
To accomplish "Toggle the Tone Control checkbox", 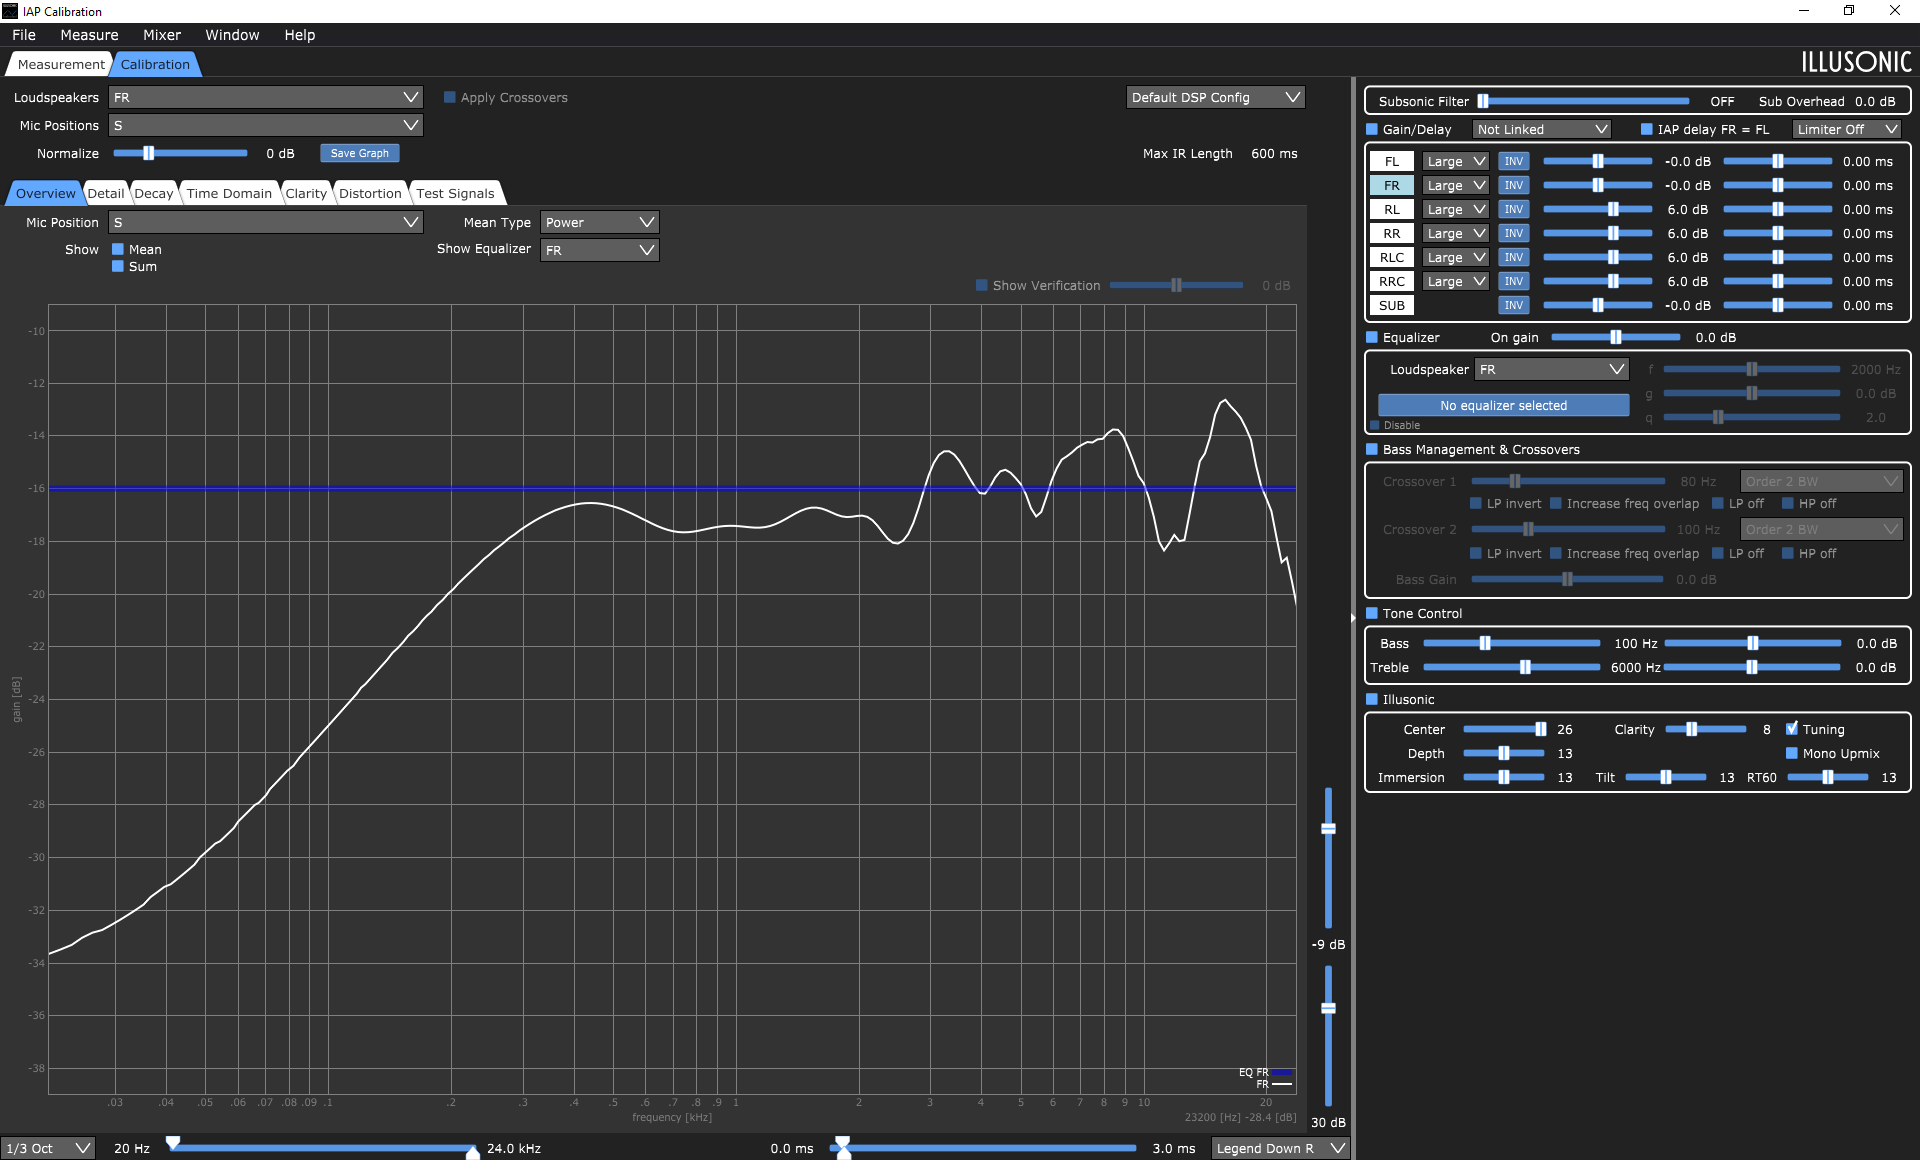I will 1372,613.
